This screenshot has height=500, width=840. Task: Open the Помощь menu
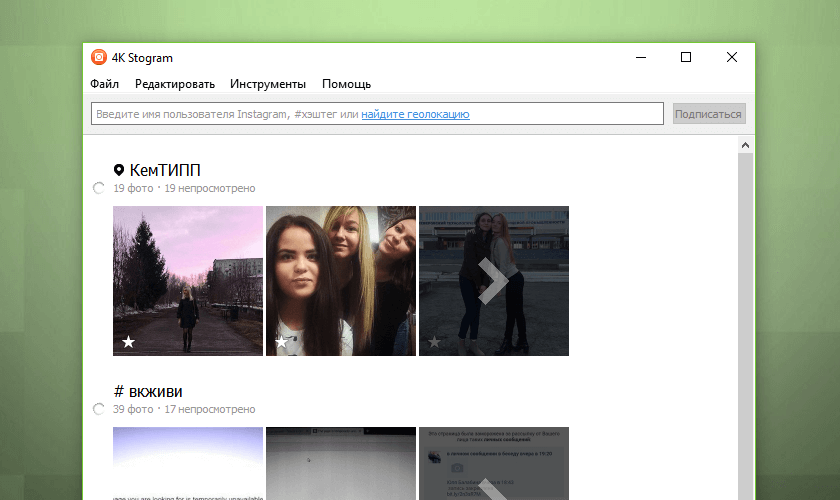[x=346, y=84]
